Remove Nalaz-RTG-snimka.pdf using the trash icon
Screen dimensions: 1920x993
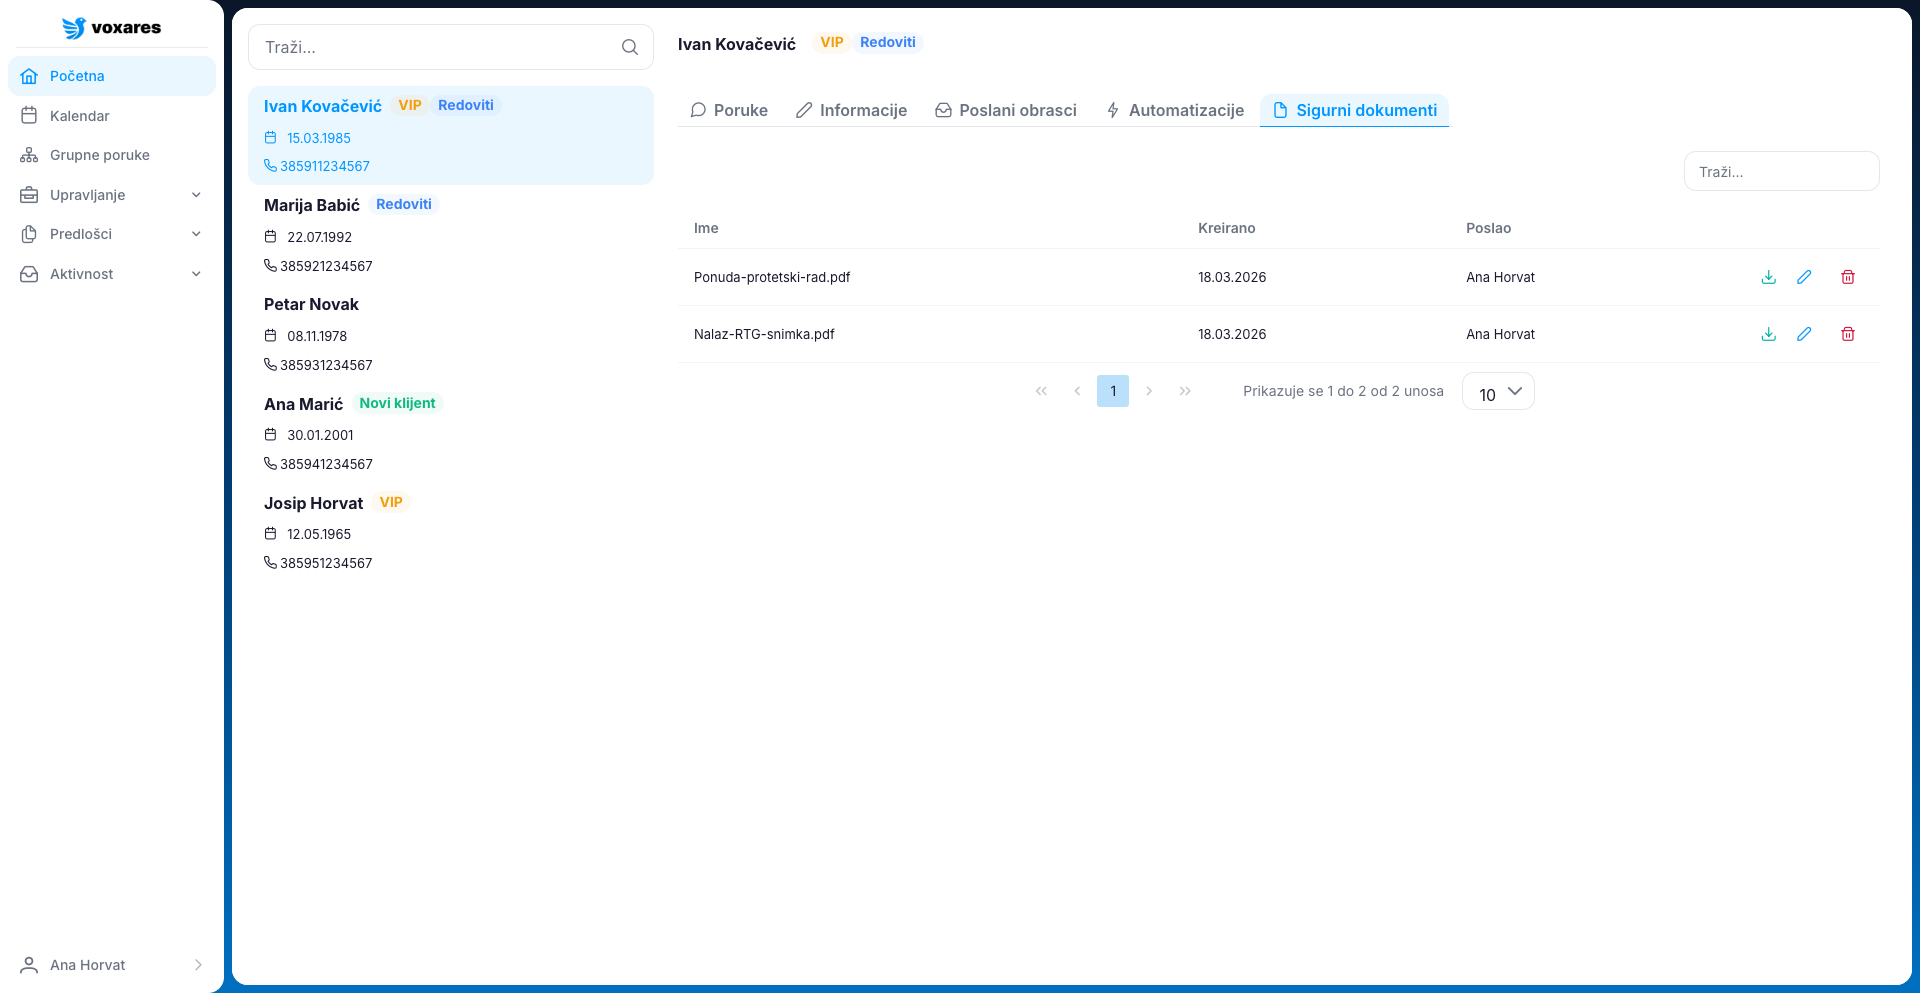(x=1848, y=334)
